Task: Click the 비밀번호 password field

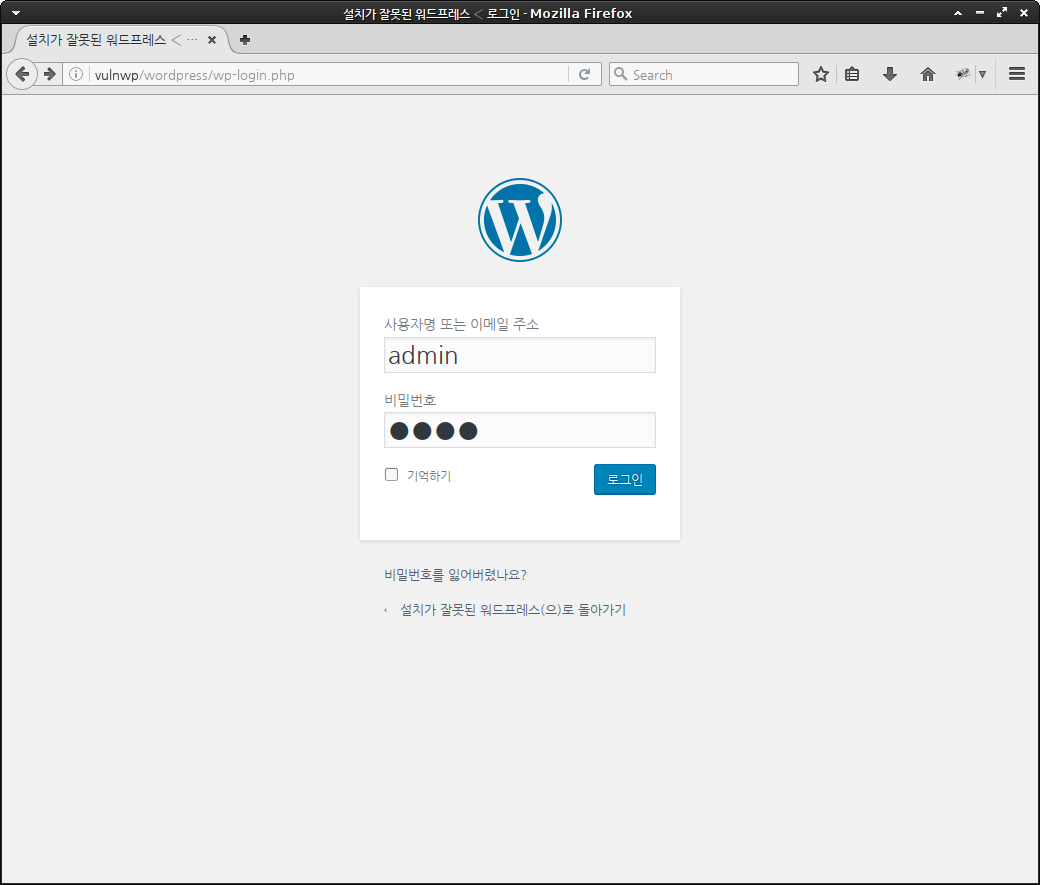Action: click(x=520, y=430)
